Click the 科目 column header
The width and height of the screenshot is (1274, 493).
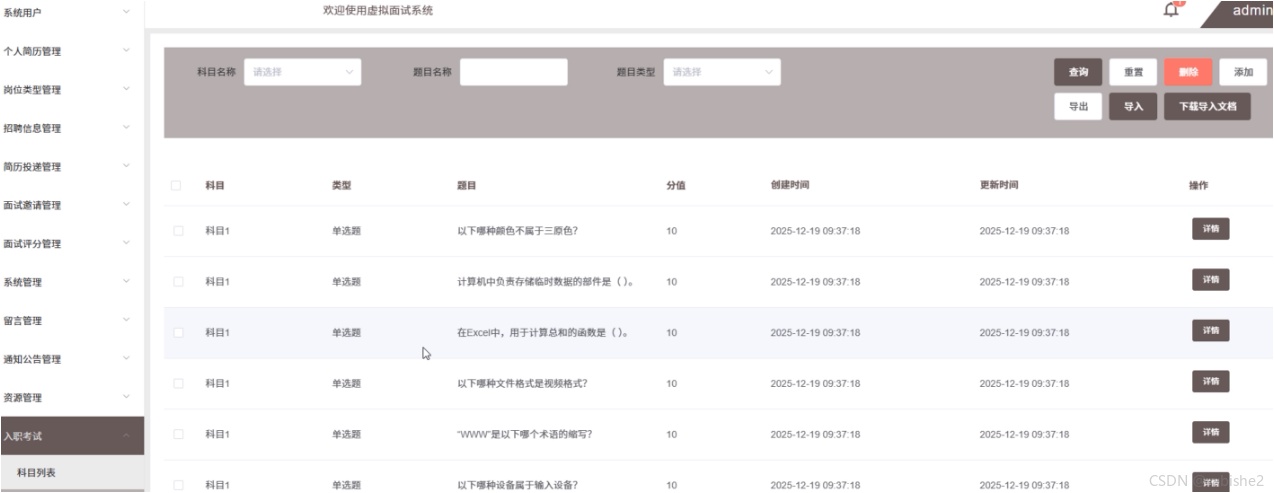click(215, 185)
